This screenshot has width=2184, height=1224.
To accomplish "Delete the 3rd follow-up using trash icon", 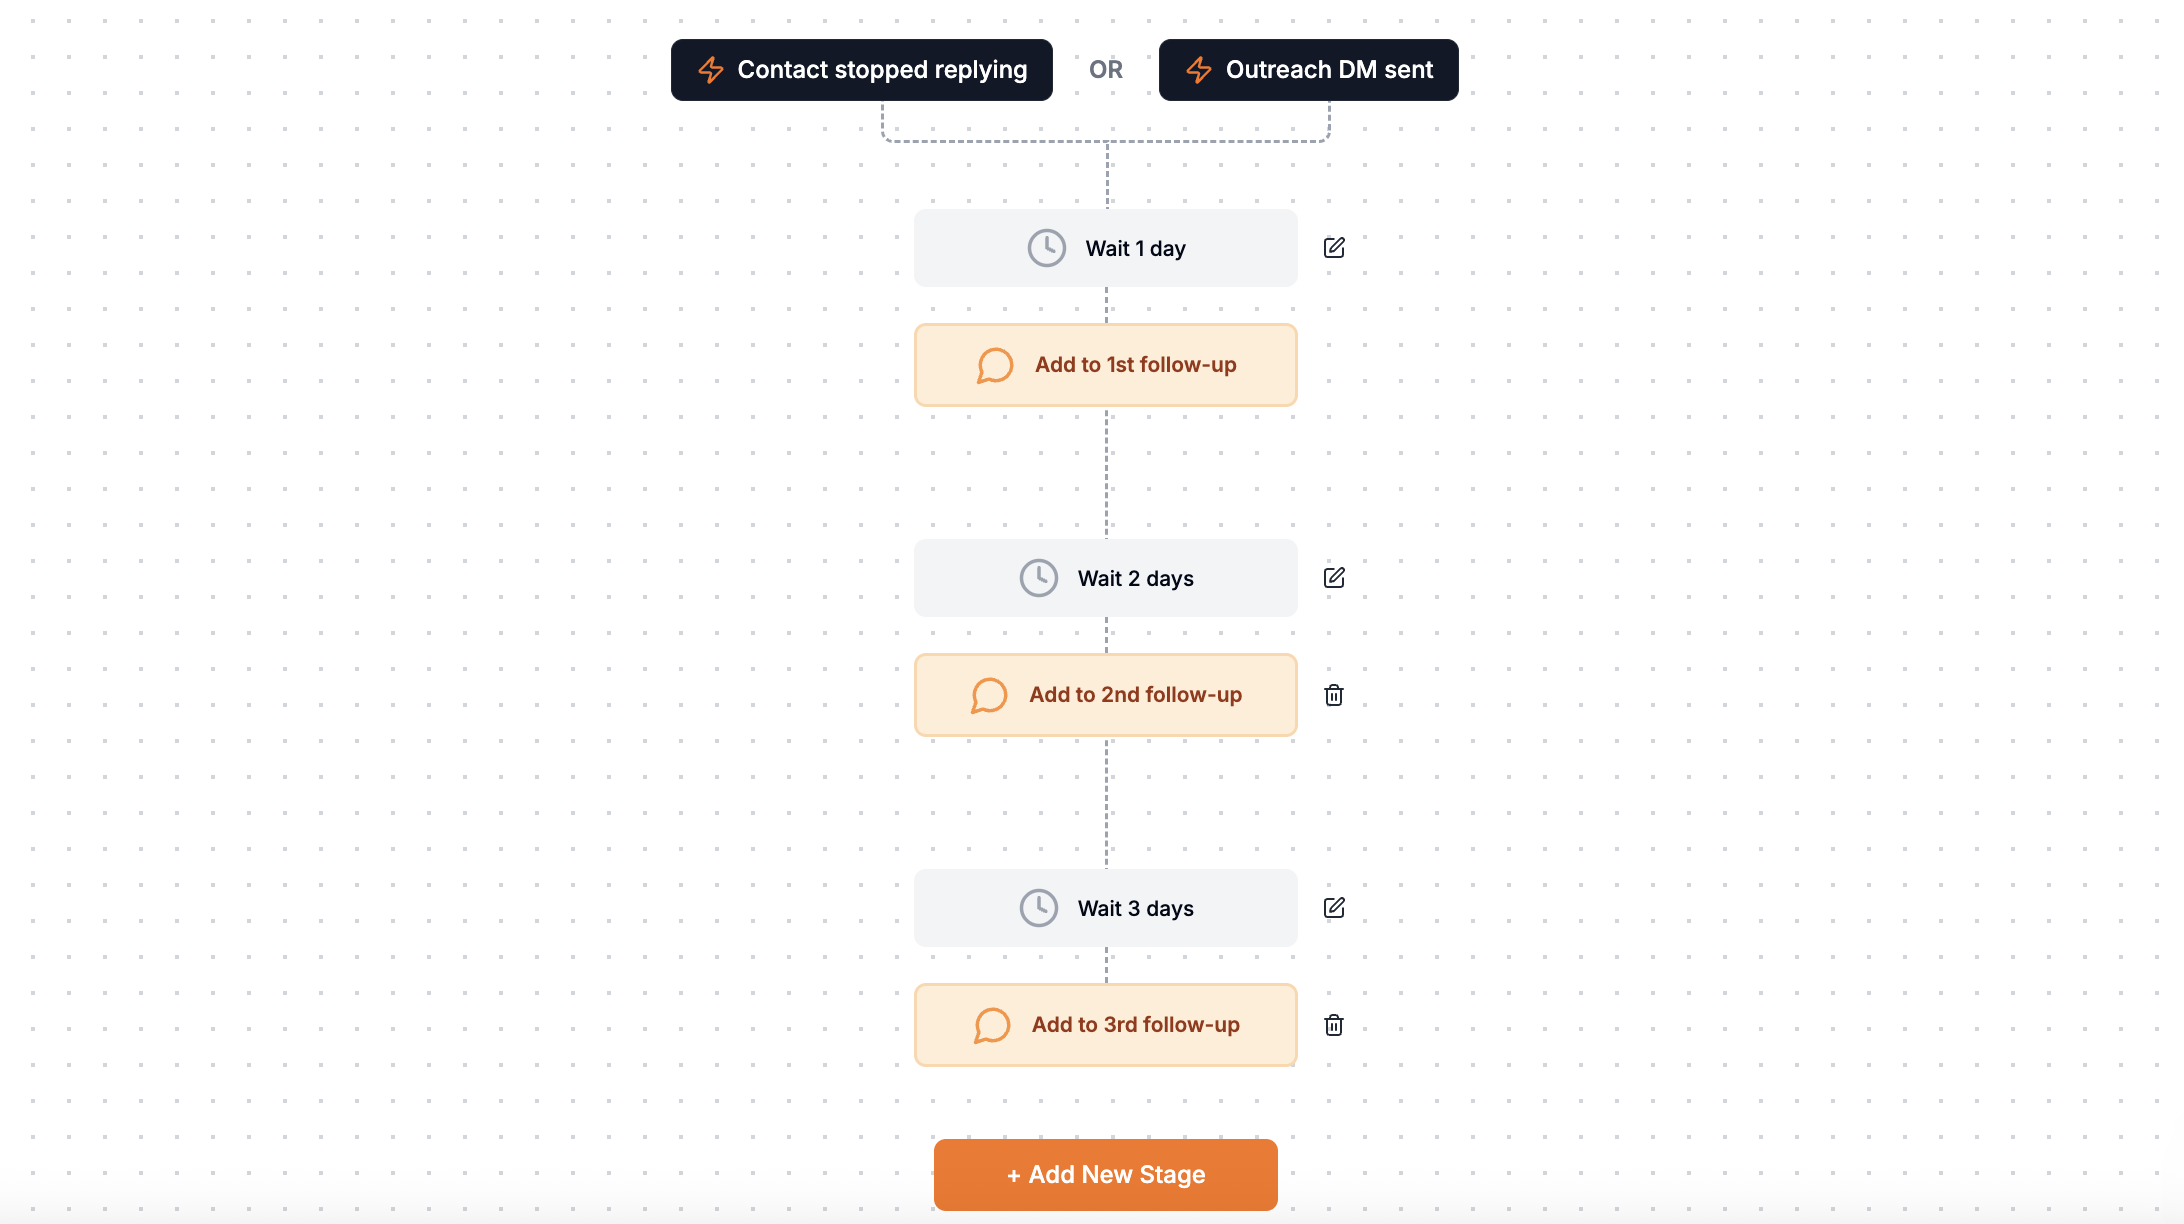I will pyautogui.click(x=1333, y=1025).
